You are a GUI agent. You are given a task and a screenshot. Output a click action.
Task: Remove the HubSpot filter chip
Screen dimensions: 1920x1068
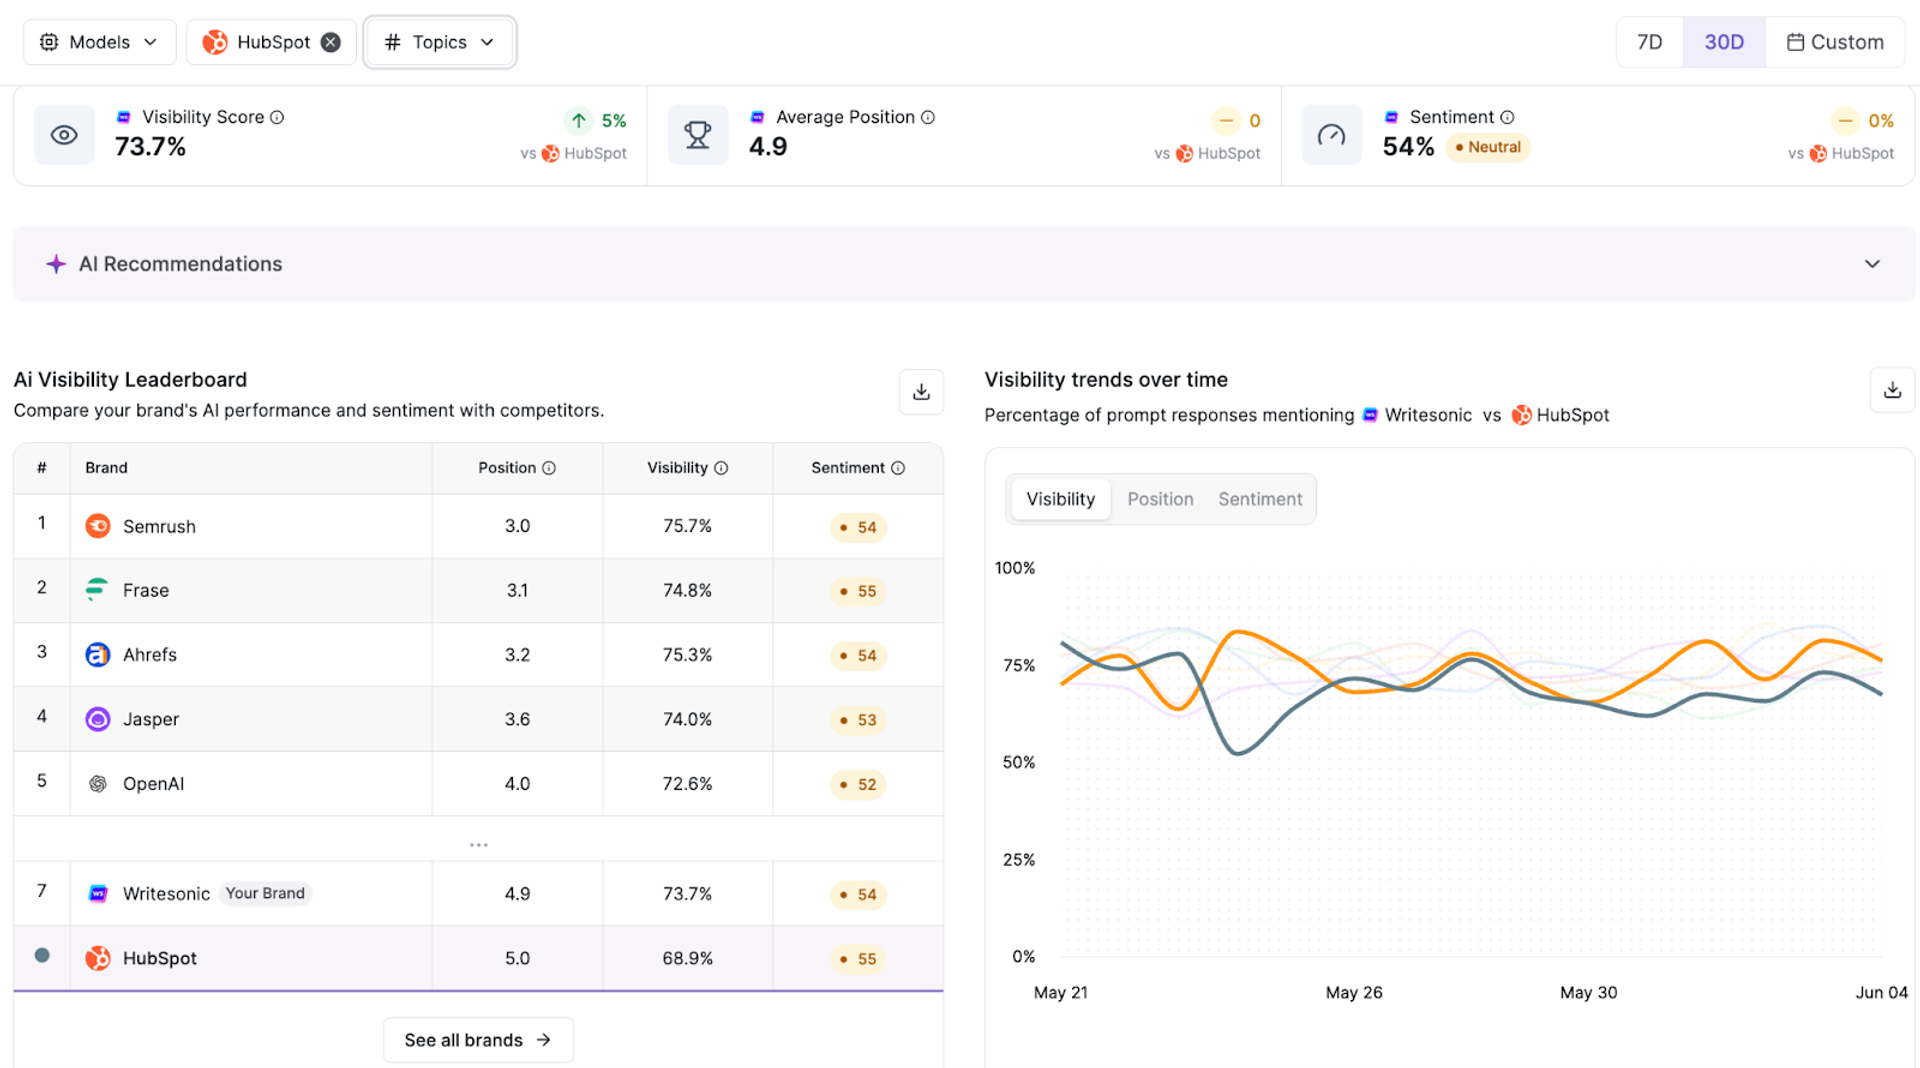coord(331,42)
